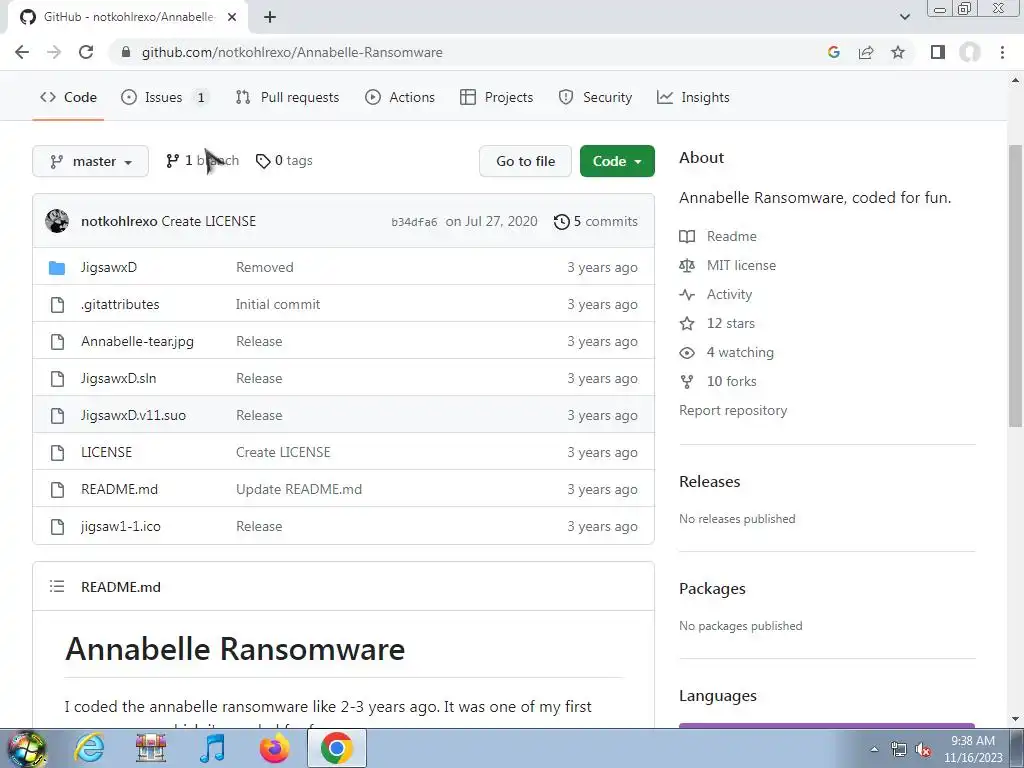The width and height of the screenshot is (1024, 768).
Task: Open the JigsawxD folder
Action: tap(109, 267)
